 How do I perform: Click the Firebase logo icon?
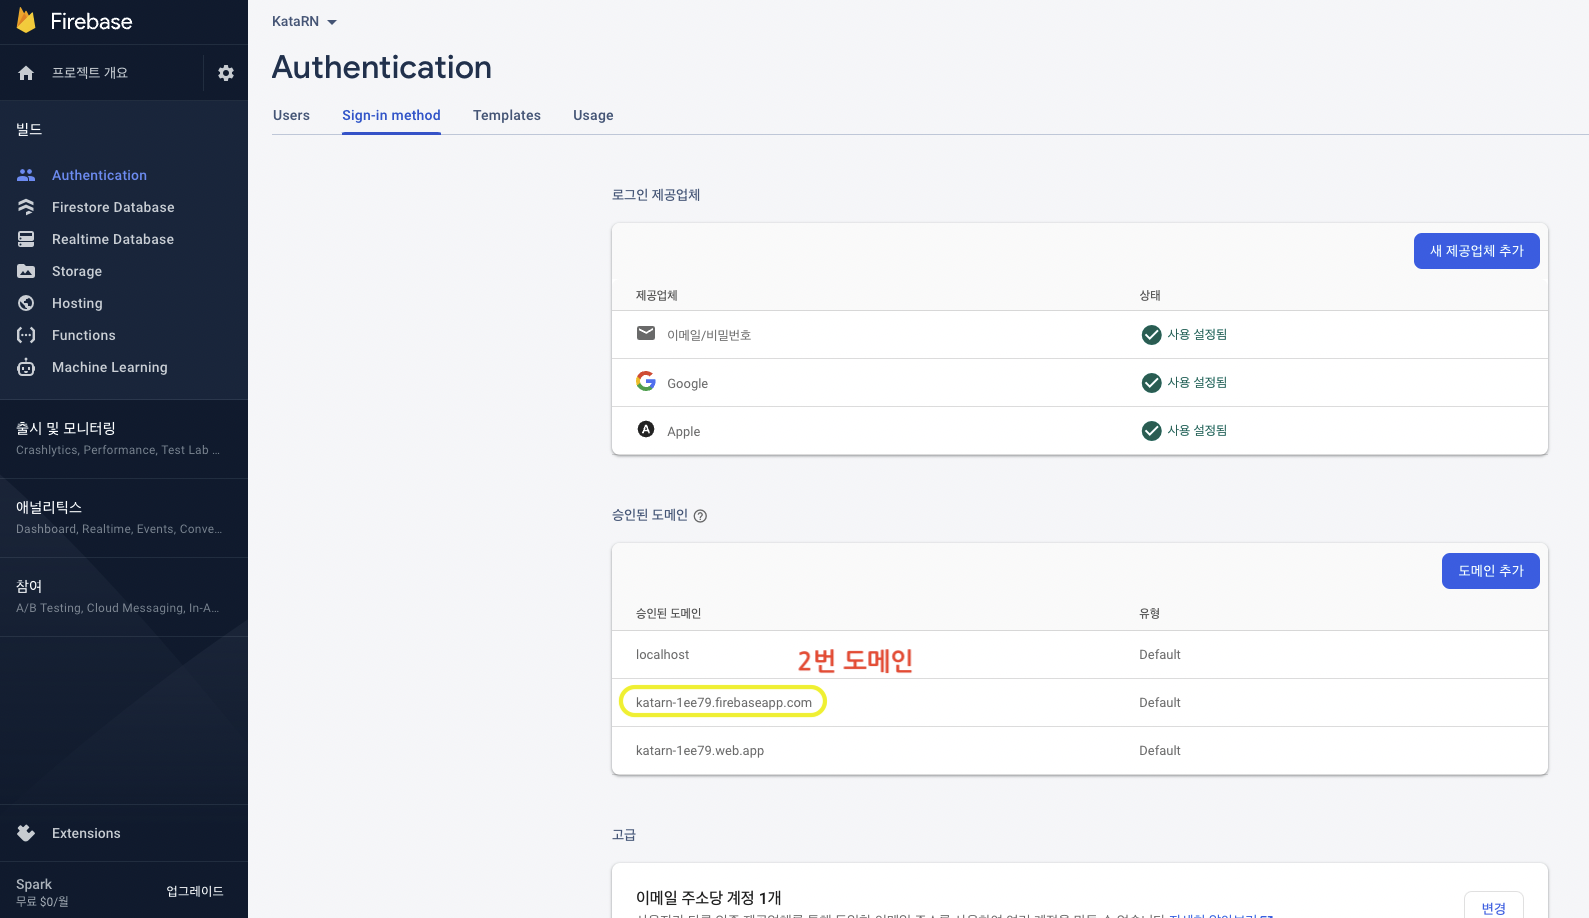click(27, 21)
